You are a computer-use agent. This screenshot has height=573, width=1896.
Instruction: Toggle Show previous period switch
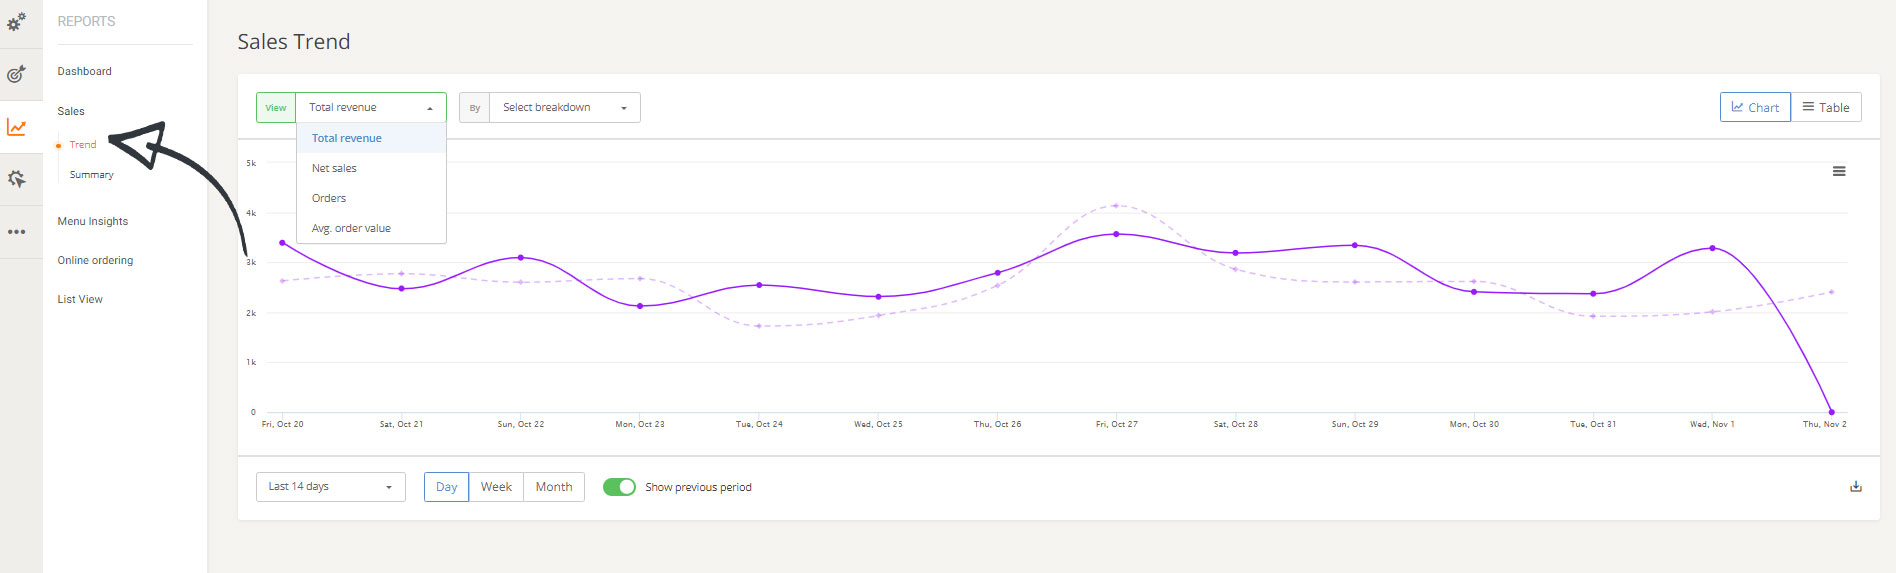pos(619,487)
